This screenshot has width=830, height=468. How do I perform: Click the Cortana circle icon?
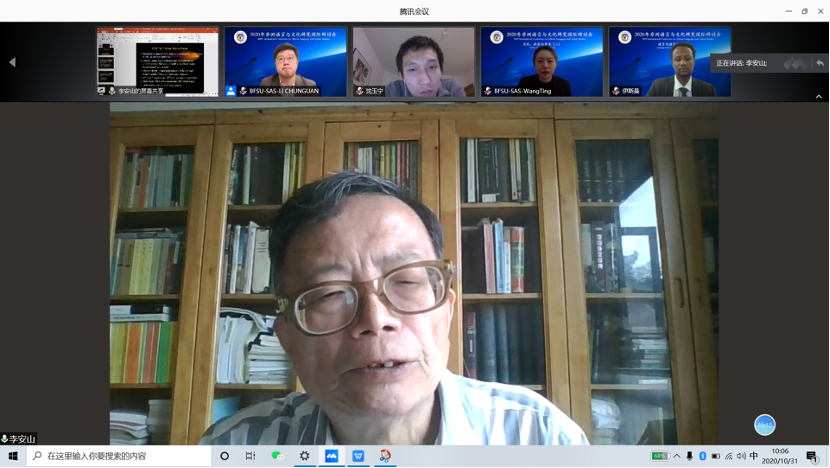(x=225, y=456)
